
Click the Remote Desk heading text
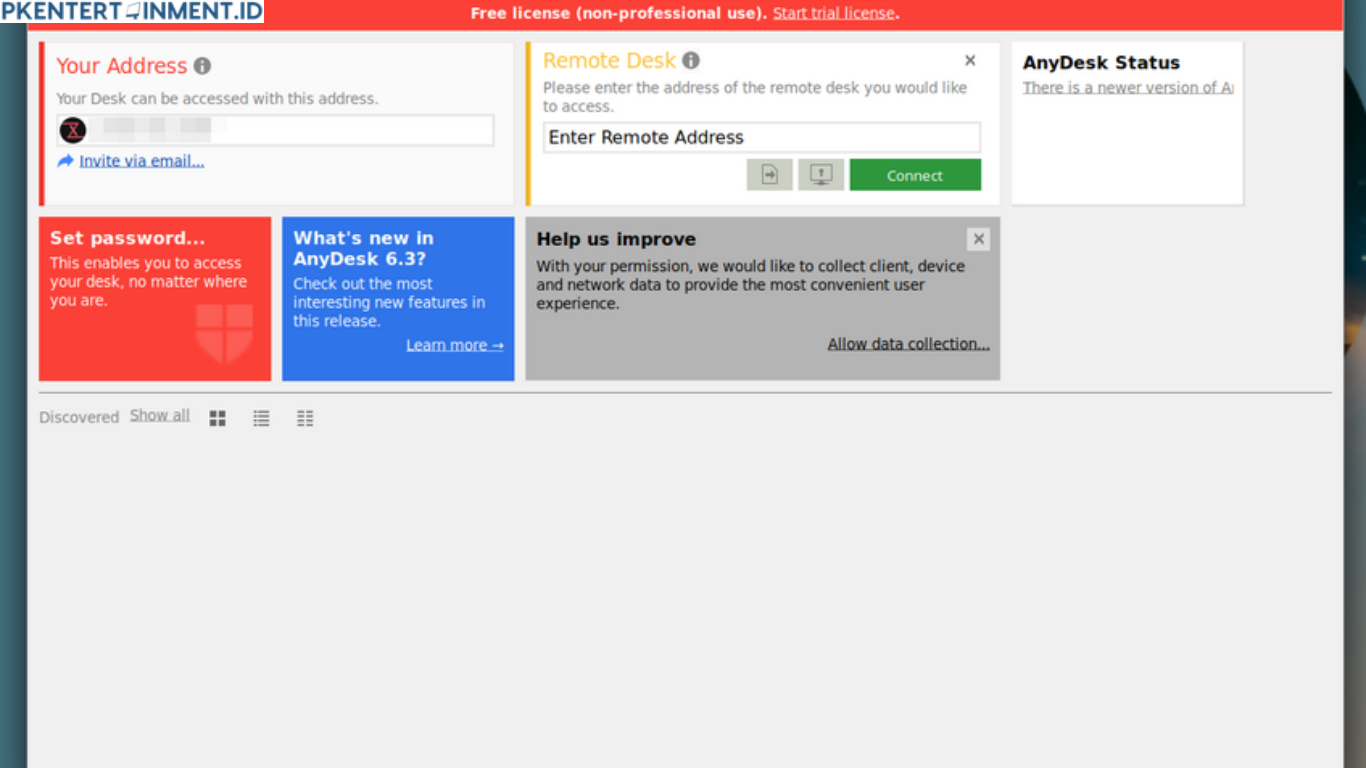(610, 61)
